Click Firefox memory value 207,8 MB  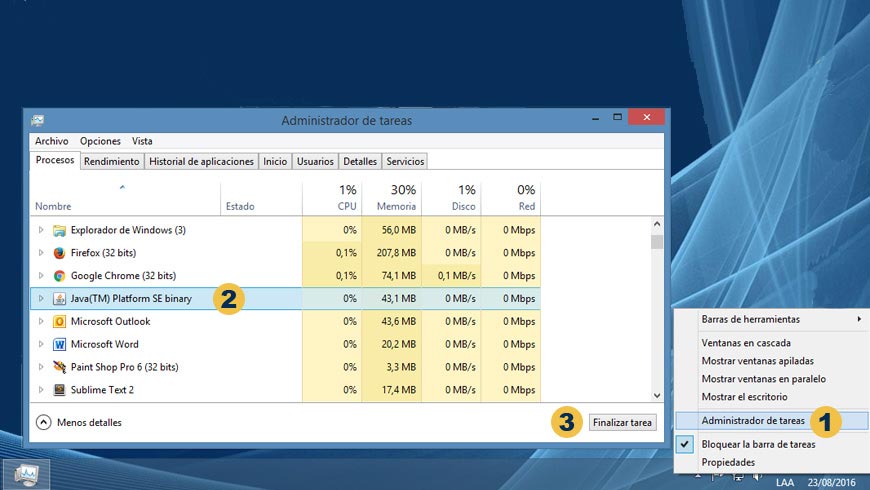tap(396, 253)
